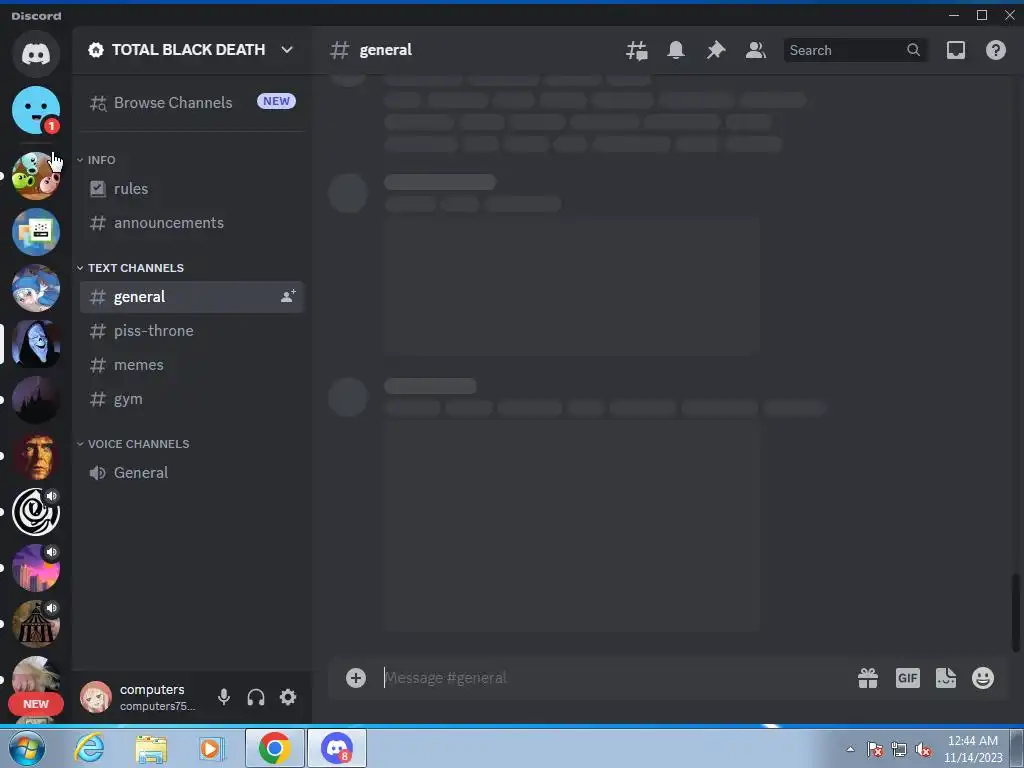
Task: Toggle the member list
Action: tap(756, 50)
